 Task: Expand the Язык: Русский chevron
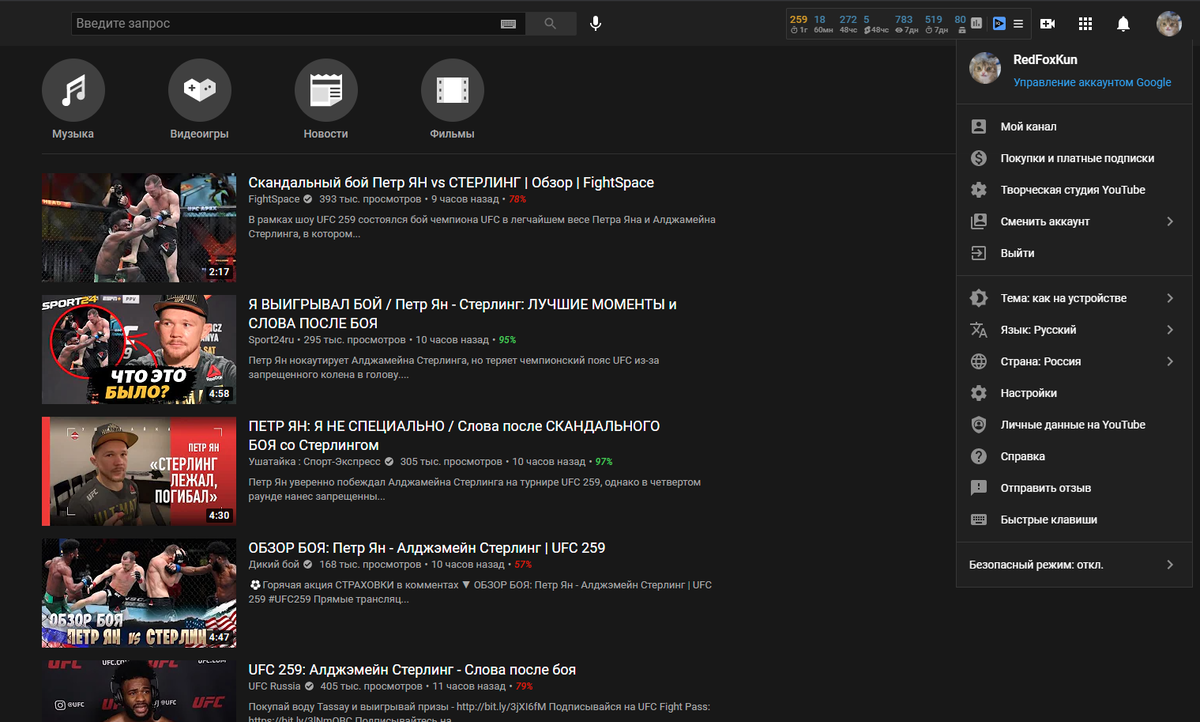1170,330
